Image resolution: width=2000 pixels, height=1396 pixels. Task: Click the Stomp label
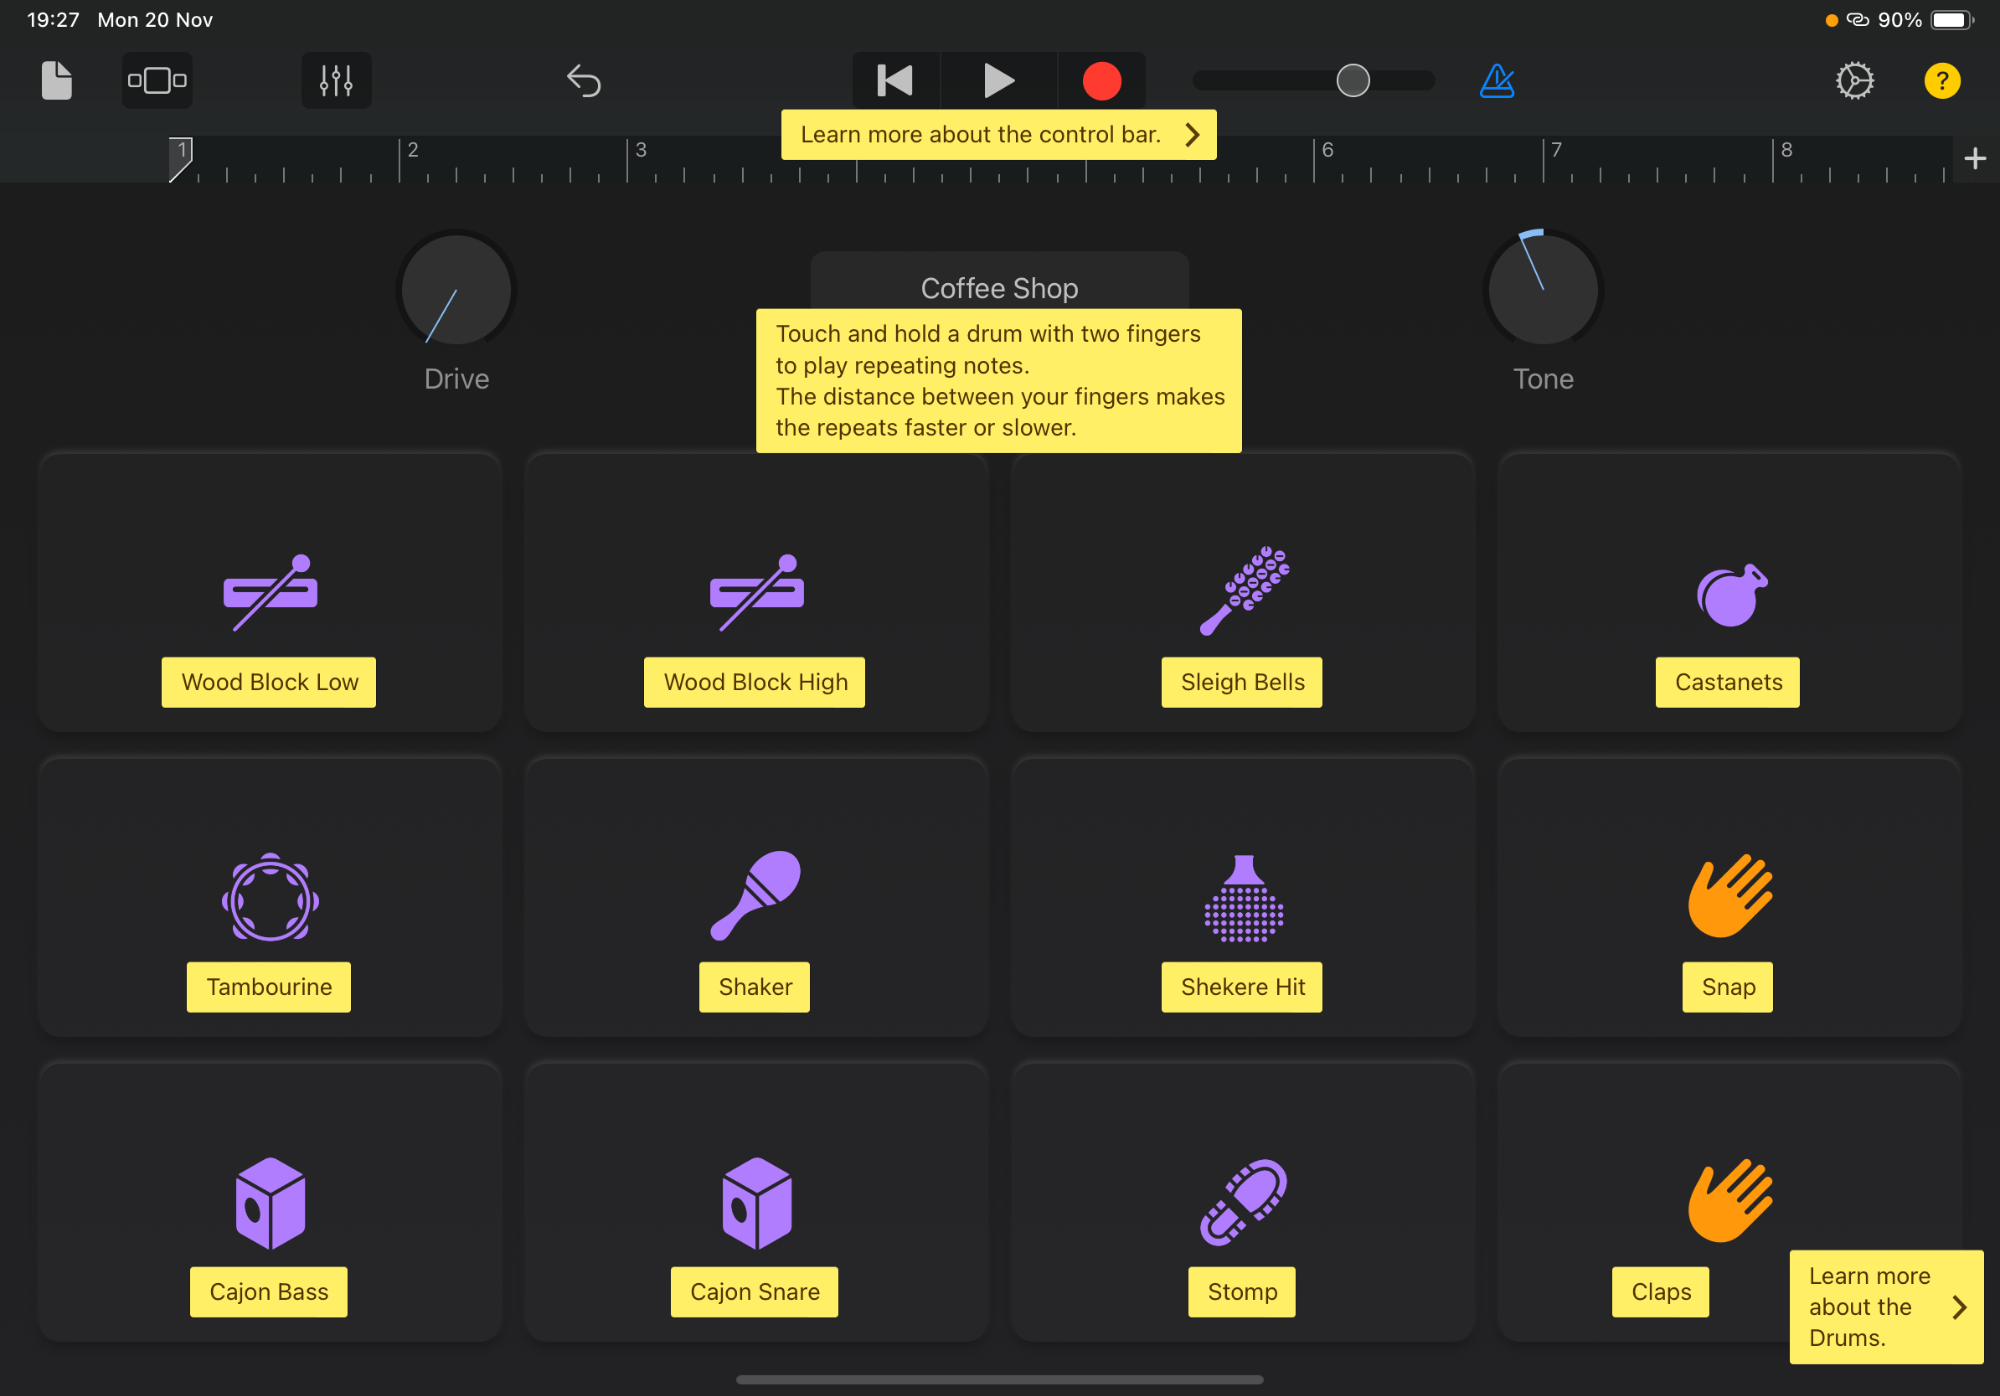coord(1242,1292)
